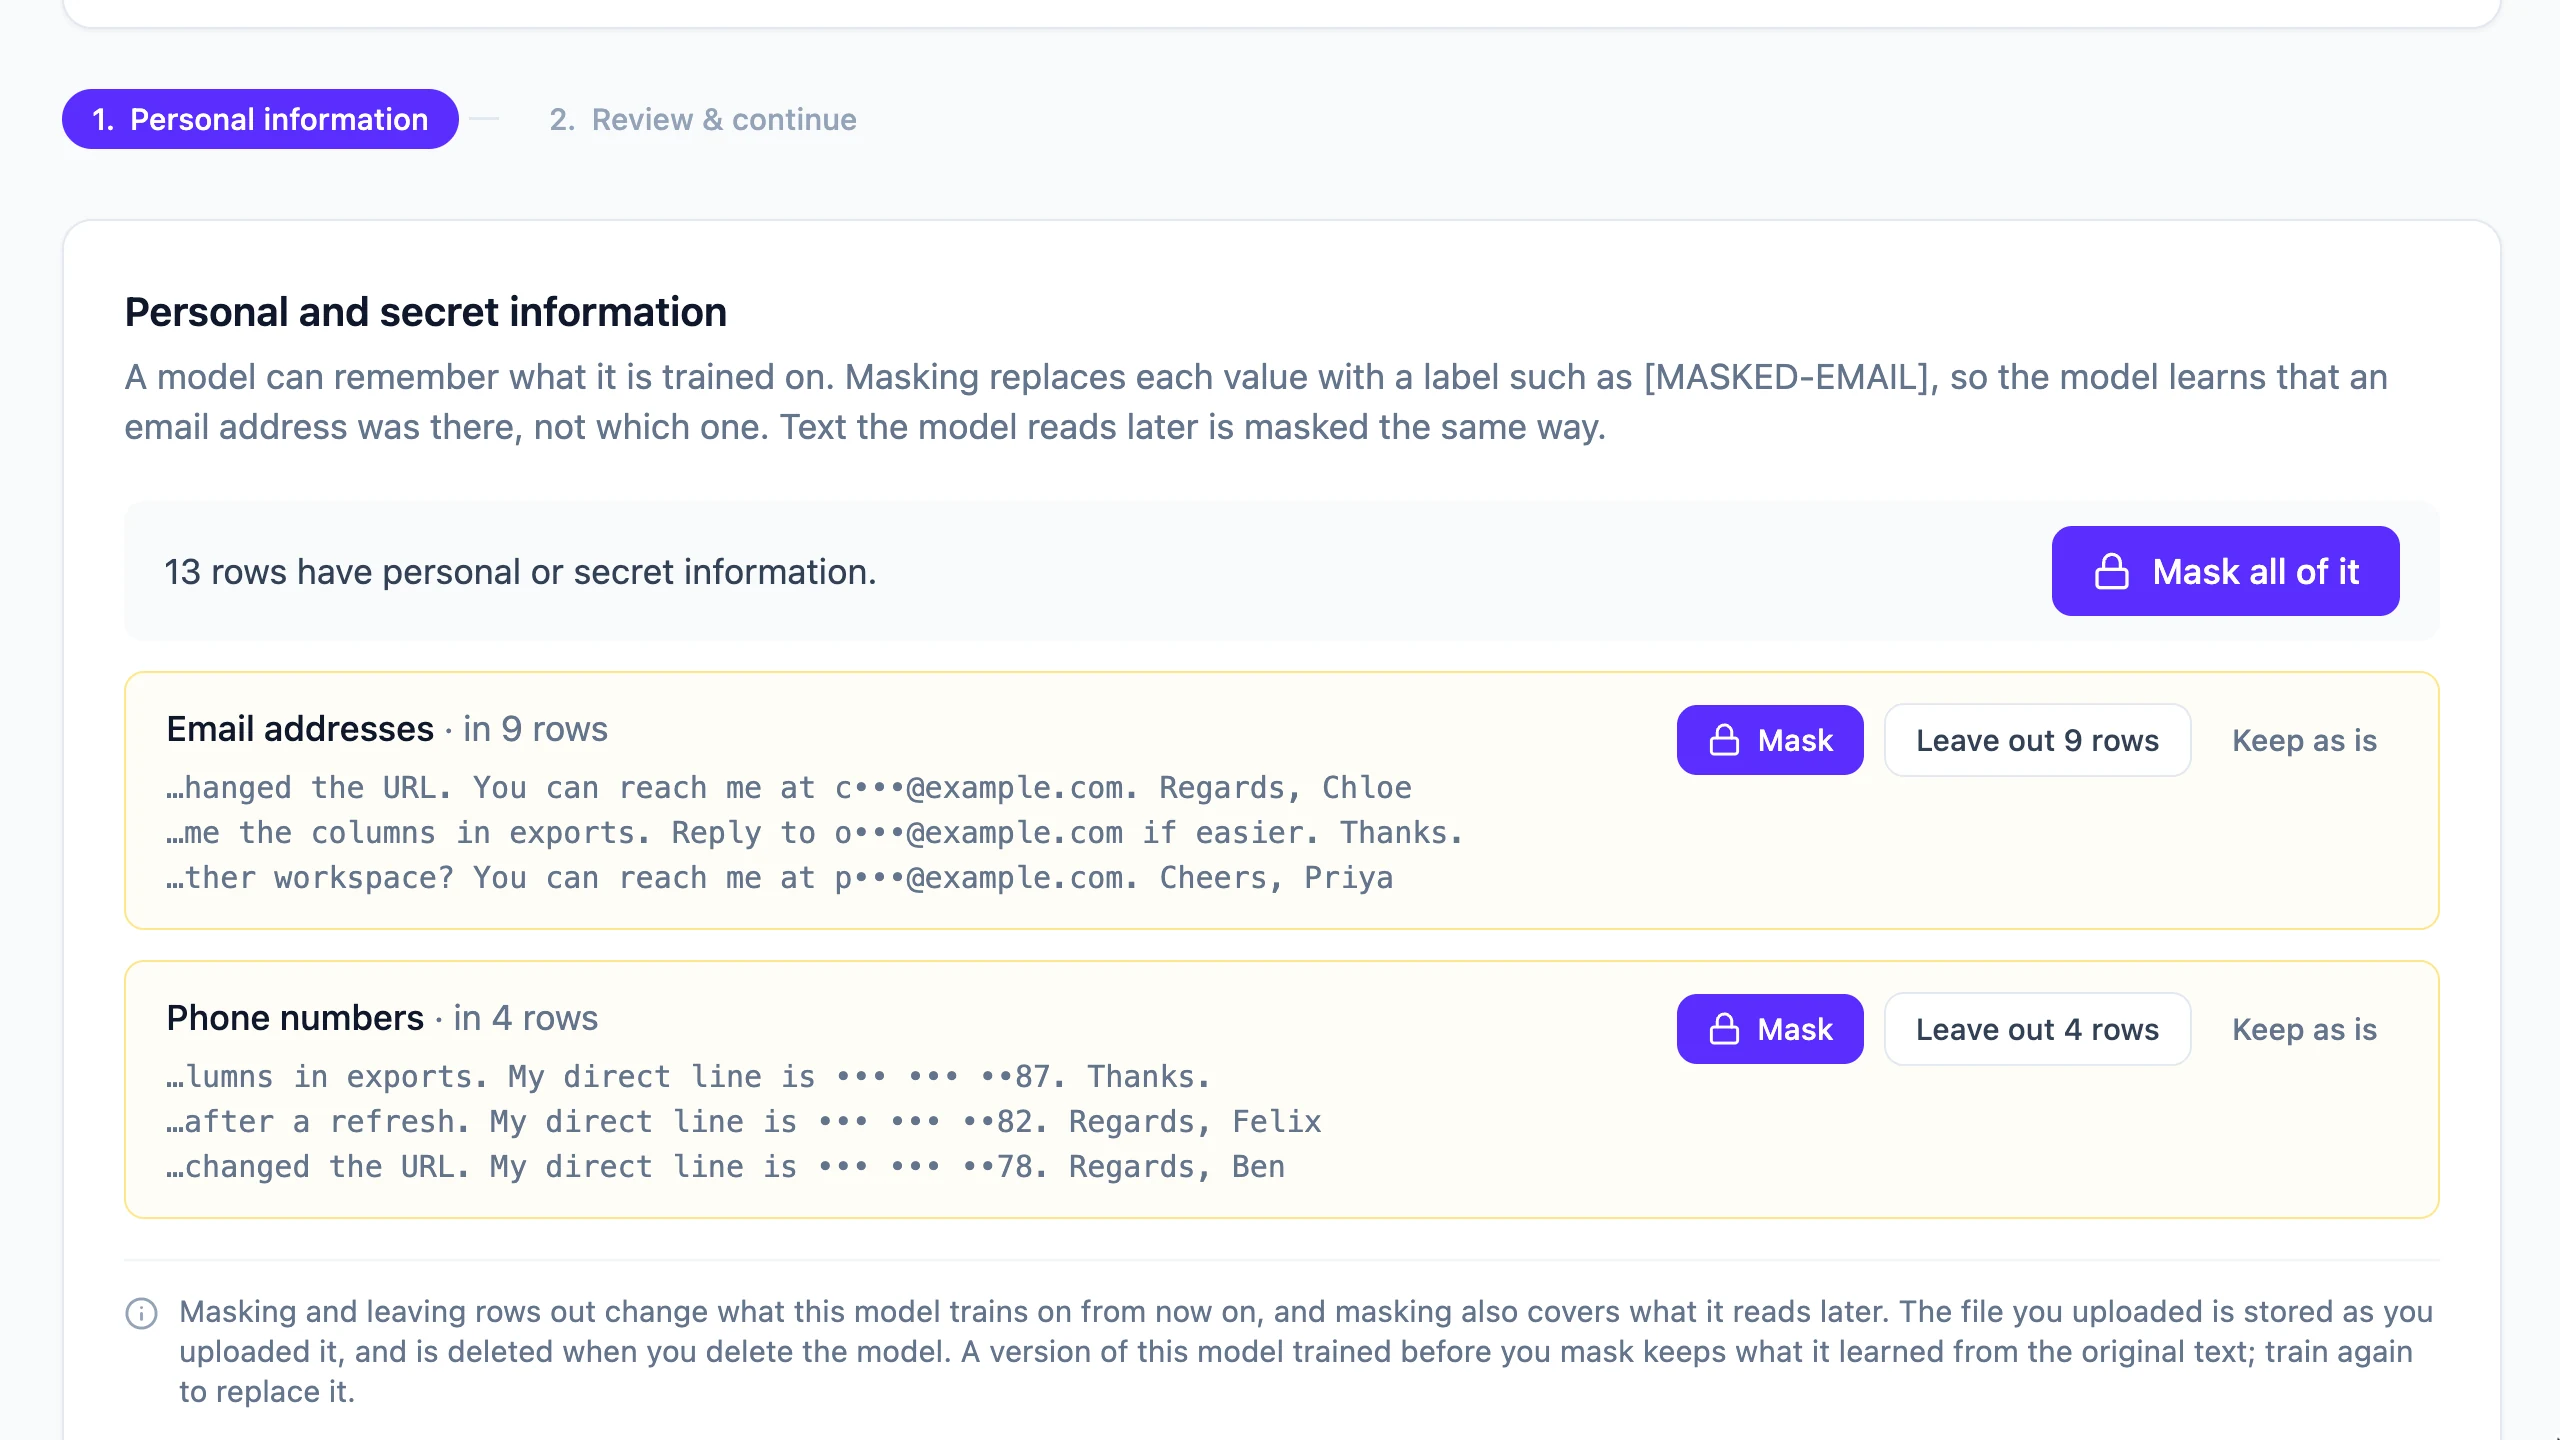Viewport: 2560px width, 1440px height.
Task: Click the '13 rows have personal or secret information' text
Action: click(520, 572)
